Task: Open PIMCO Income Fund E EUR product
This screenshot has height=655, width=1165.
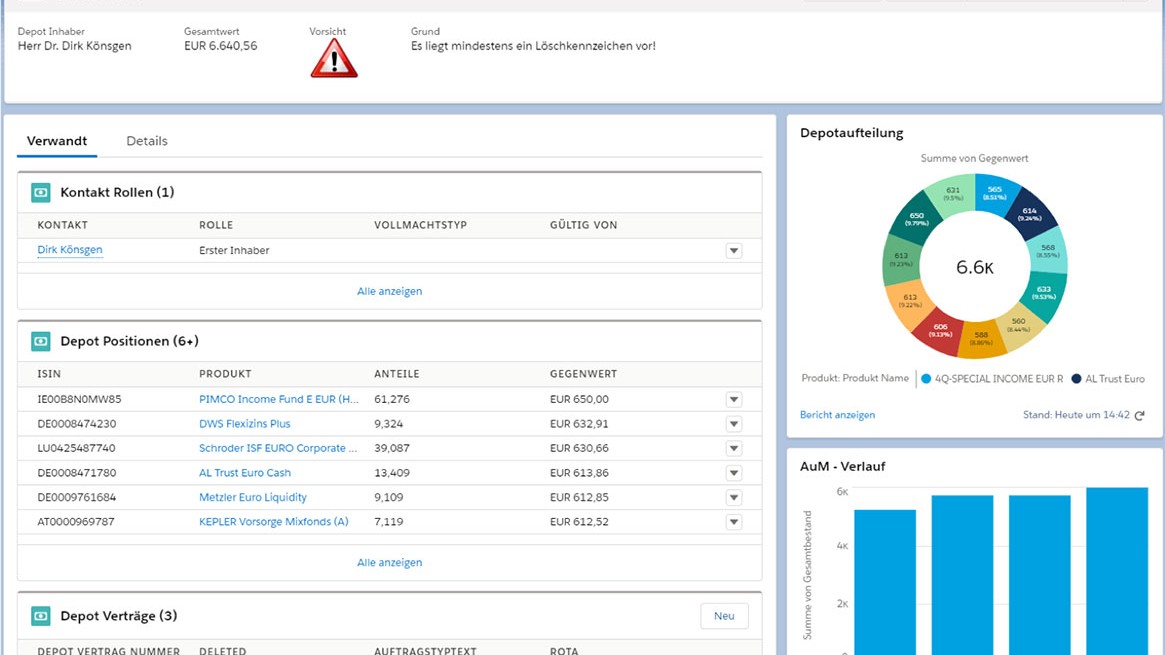Action: coord(279,399)
